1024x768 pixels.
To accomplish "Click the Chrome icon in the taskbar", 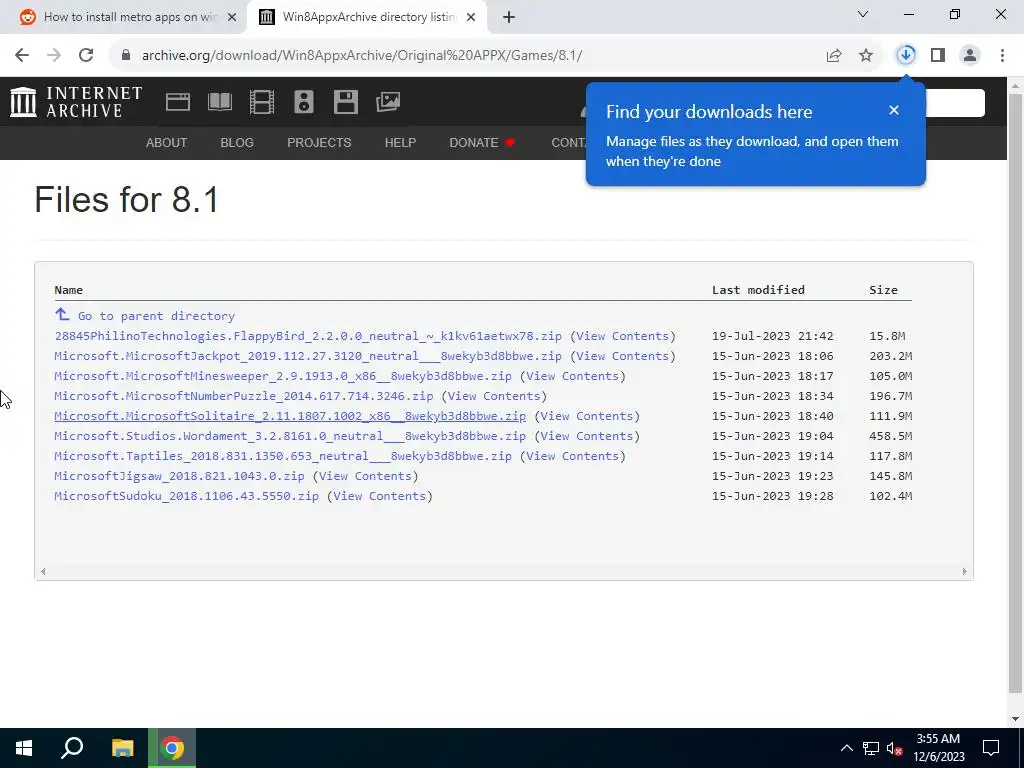I will click(172, 748).
